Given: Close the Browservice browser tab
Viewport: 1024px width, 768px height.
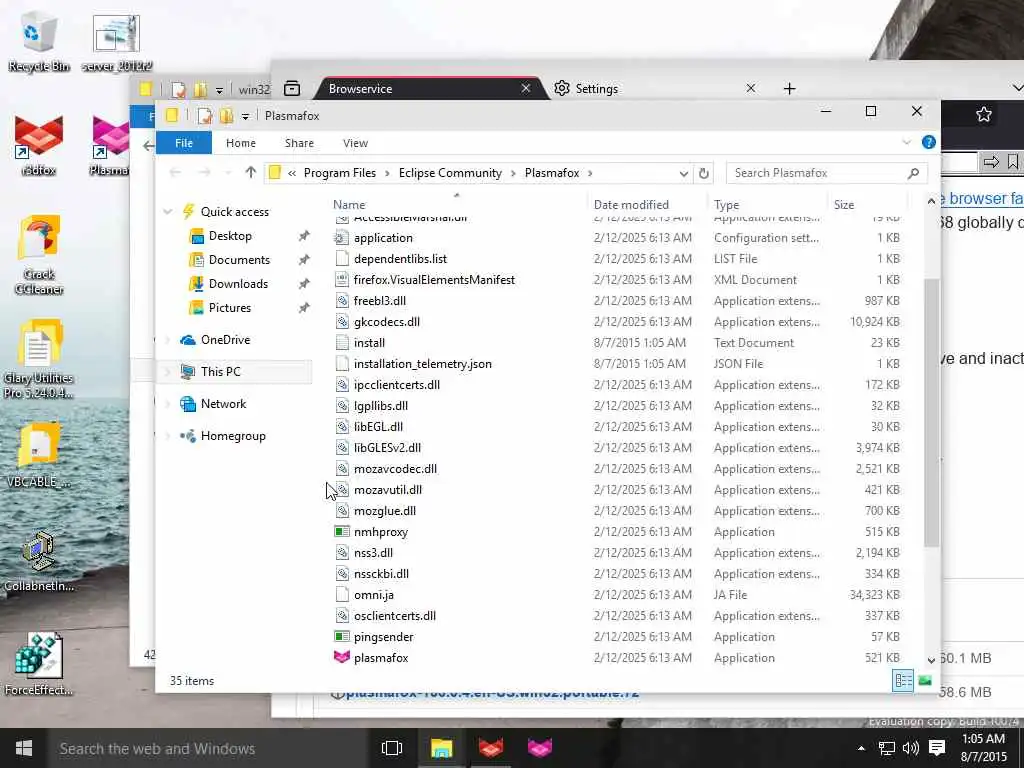Looking at the screenshot, I should (526, 88).
